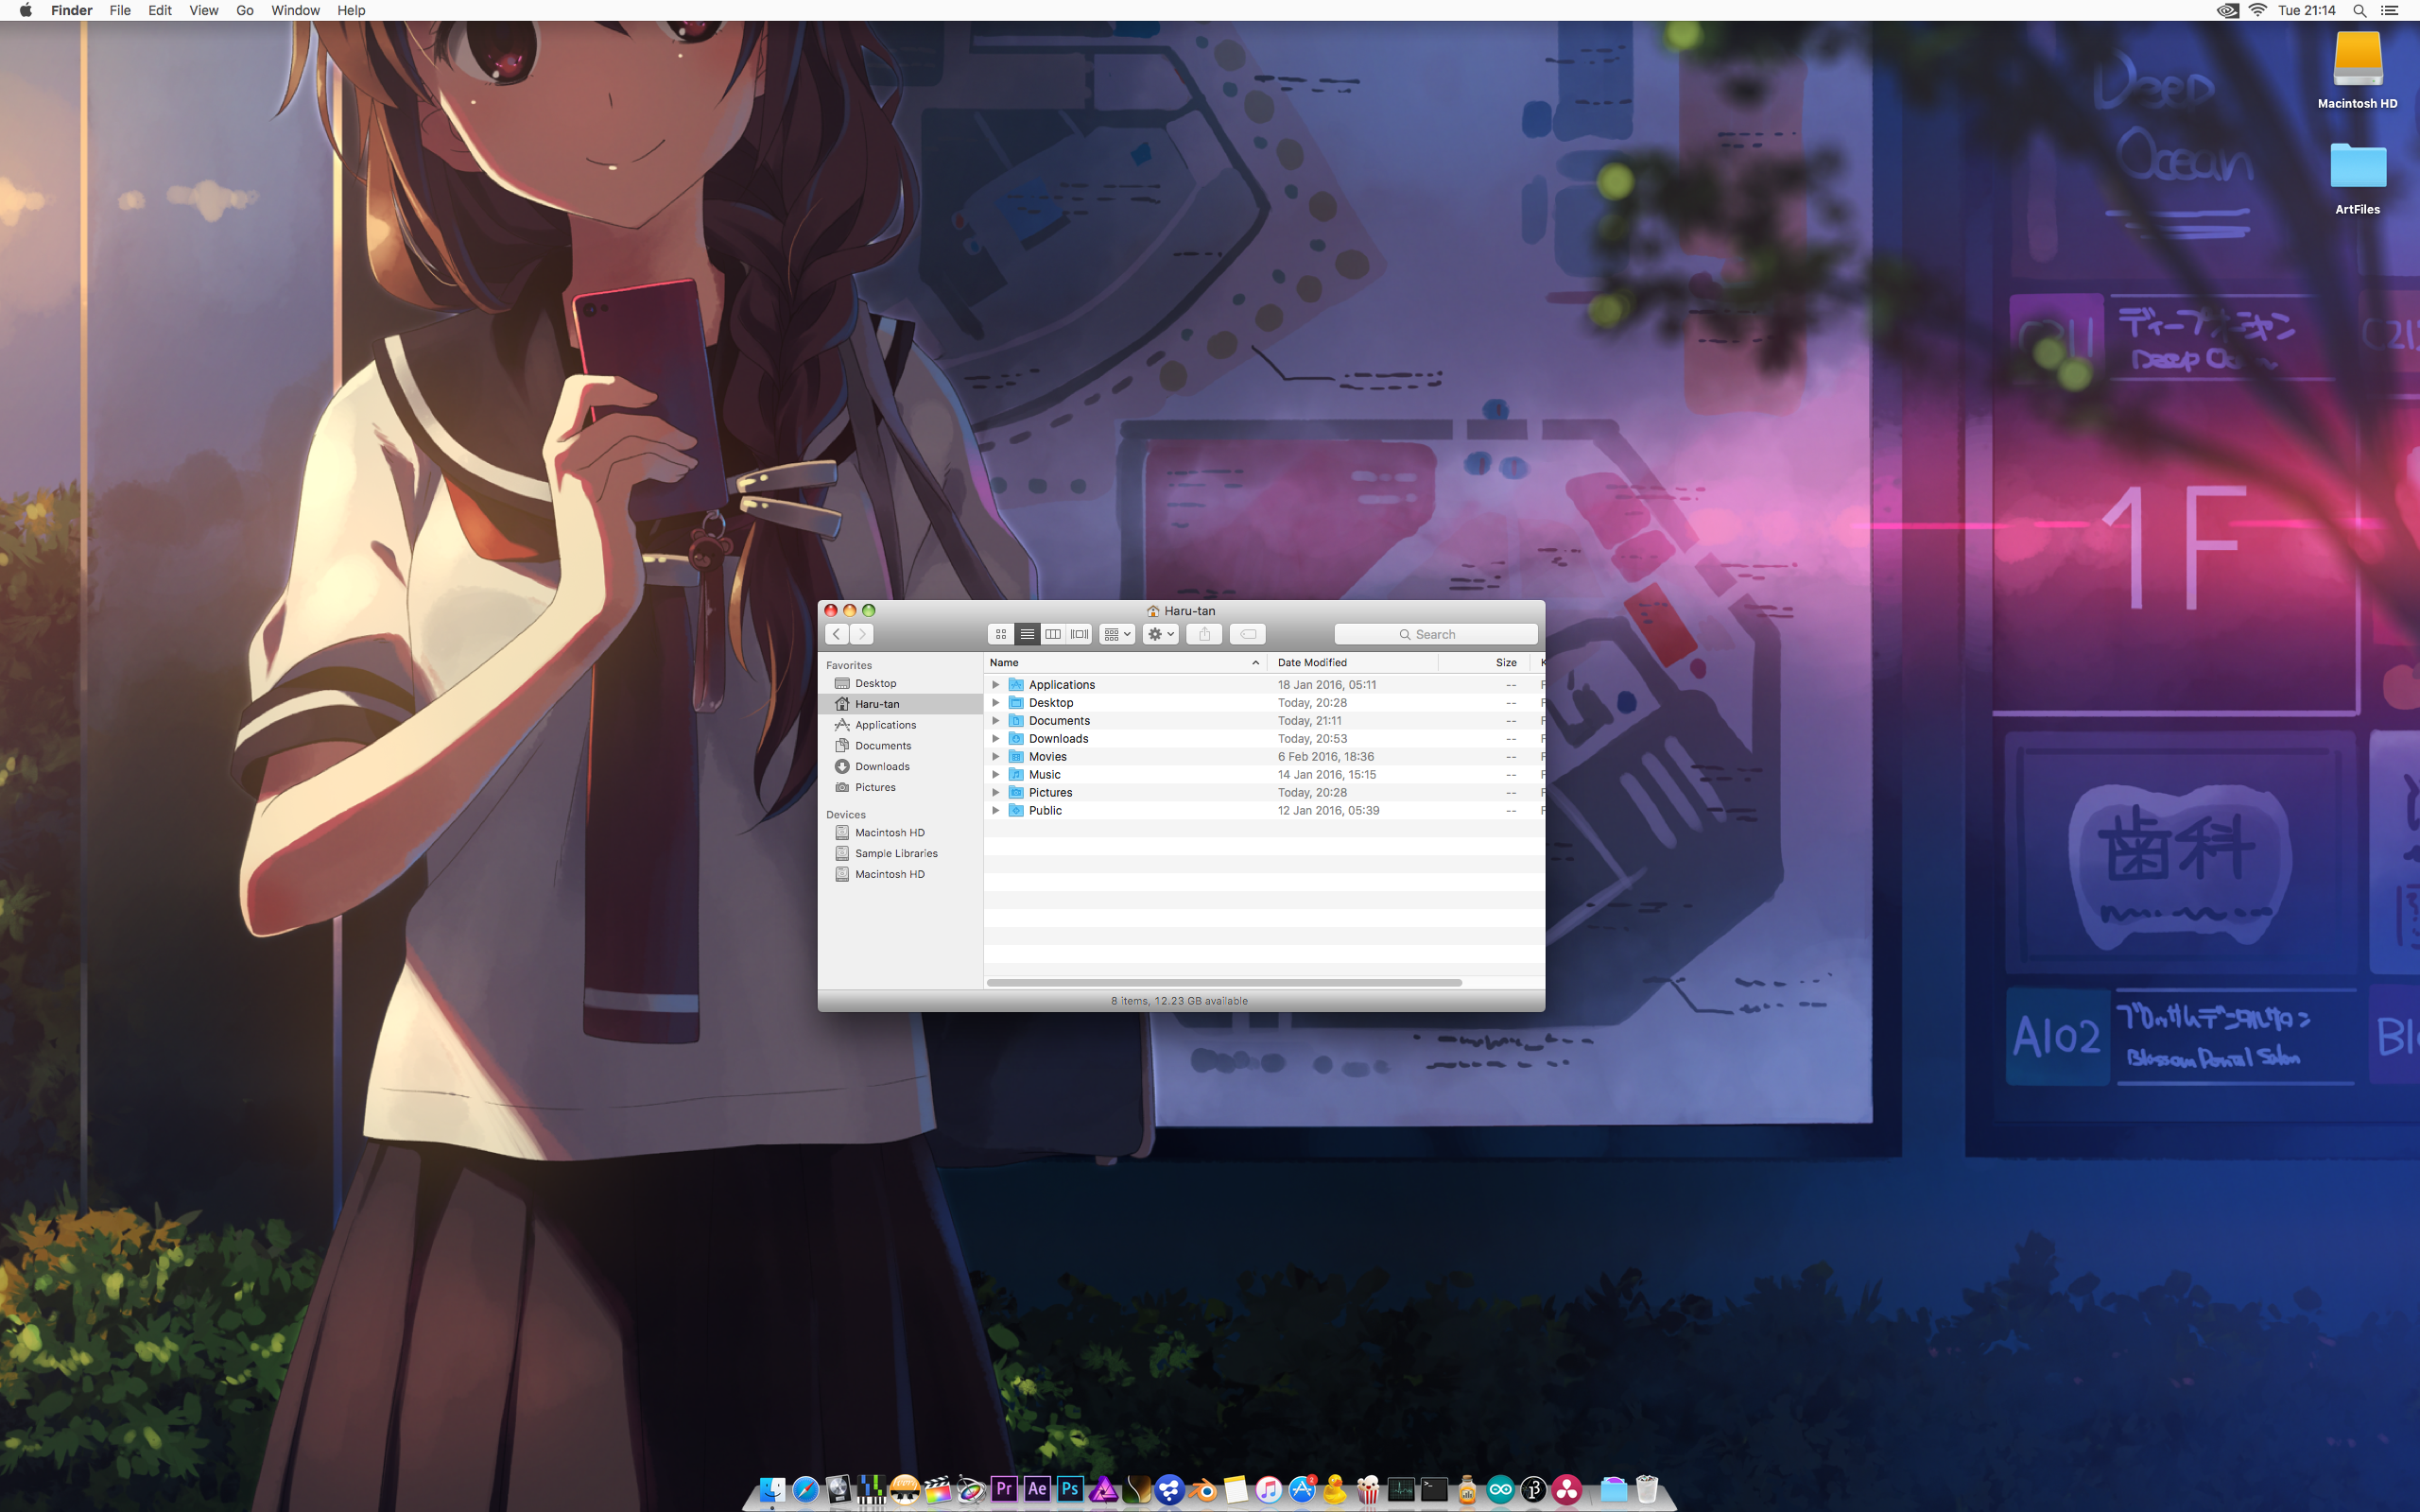Select Downloads in sidebar Favorites
This screenshot has height=1512, width=2420.
[881, 767]
